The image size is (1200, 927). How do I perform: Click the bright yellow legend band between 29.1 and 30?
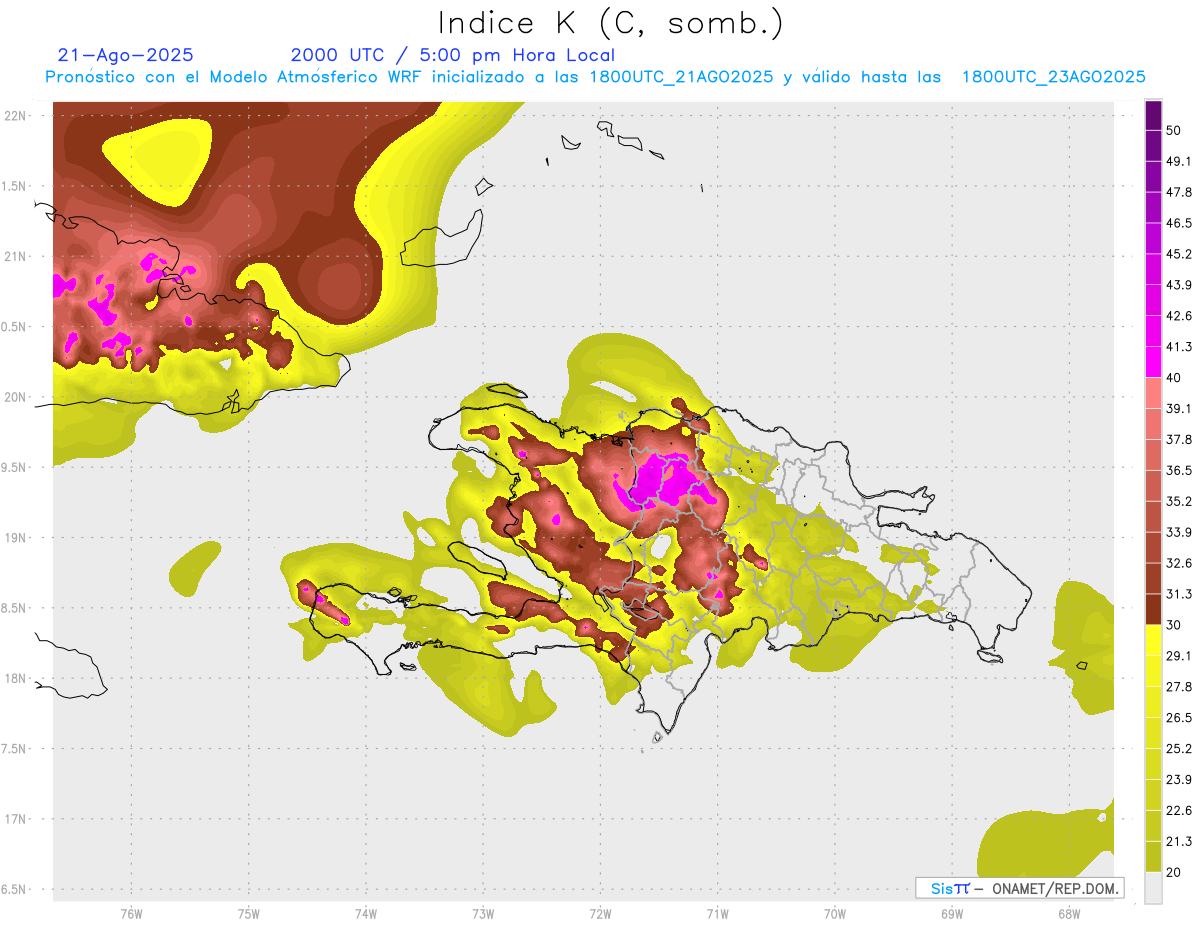pos(1154,640)
